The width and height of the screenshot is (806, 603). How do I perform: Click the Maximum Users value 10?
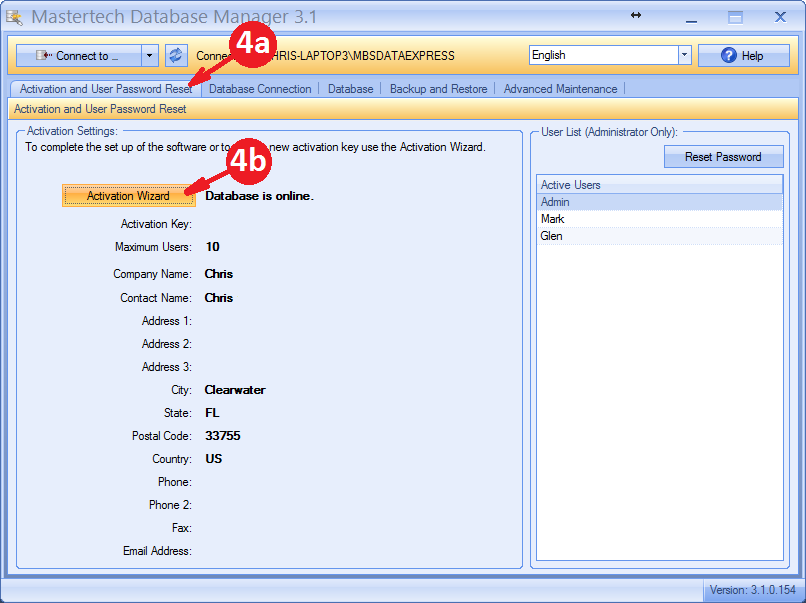click(x=212, y=247)
